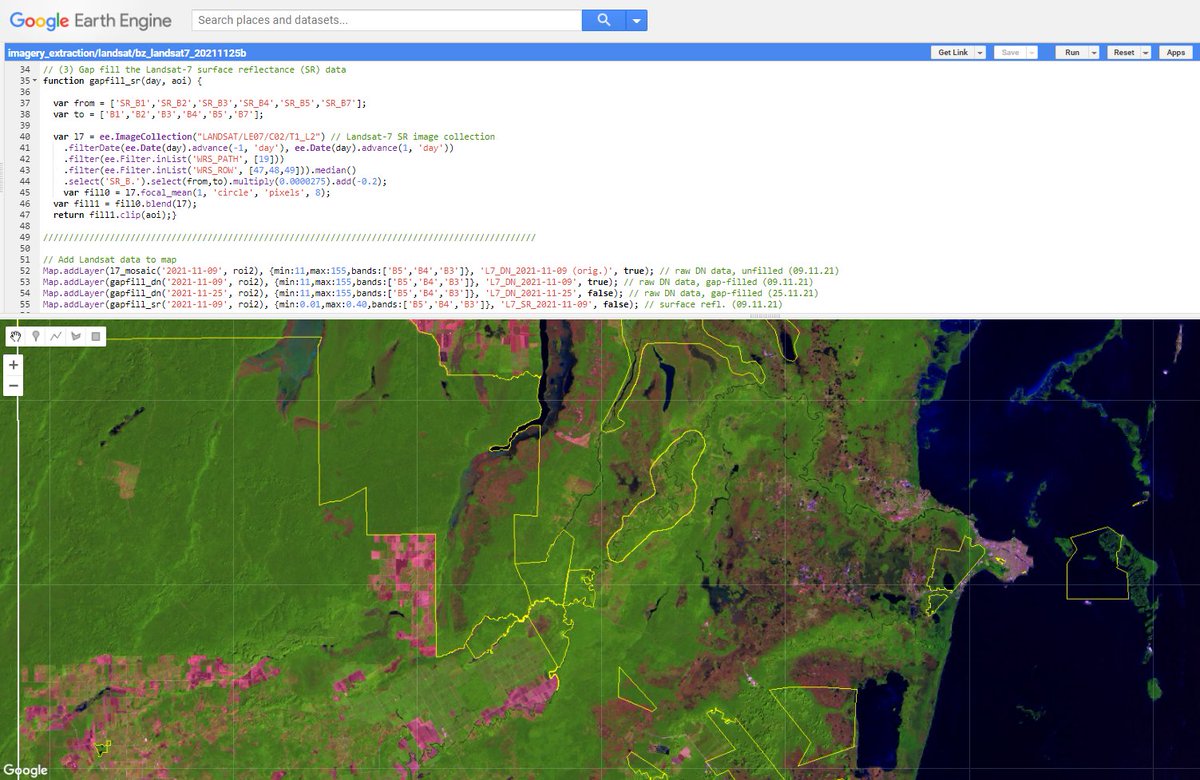
Task: Select the add marker drawing tool
Action: click(x=36, y=336)
